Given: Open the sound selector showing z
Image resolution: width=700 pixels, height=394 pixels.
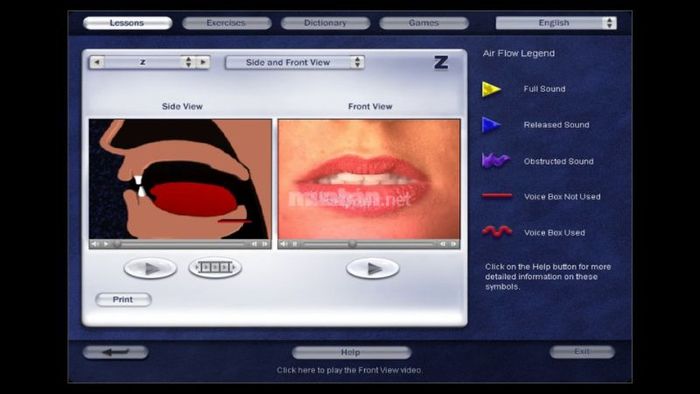Looking at the screenshot, I should click(x=150, y=62).
